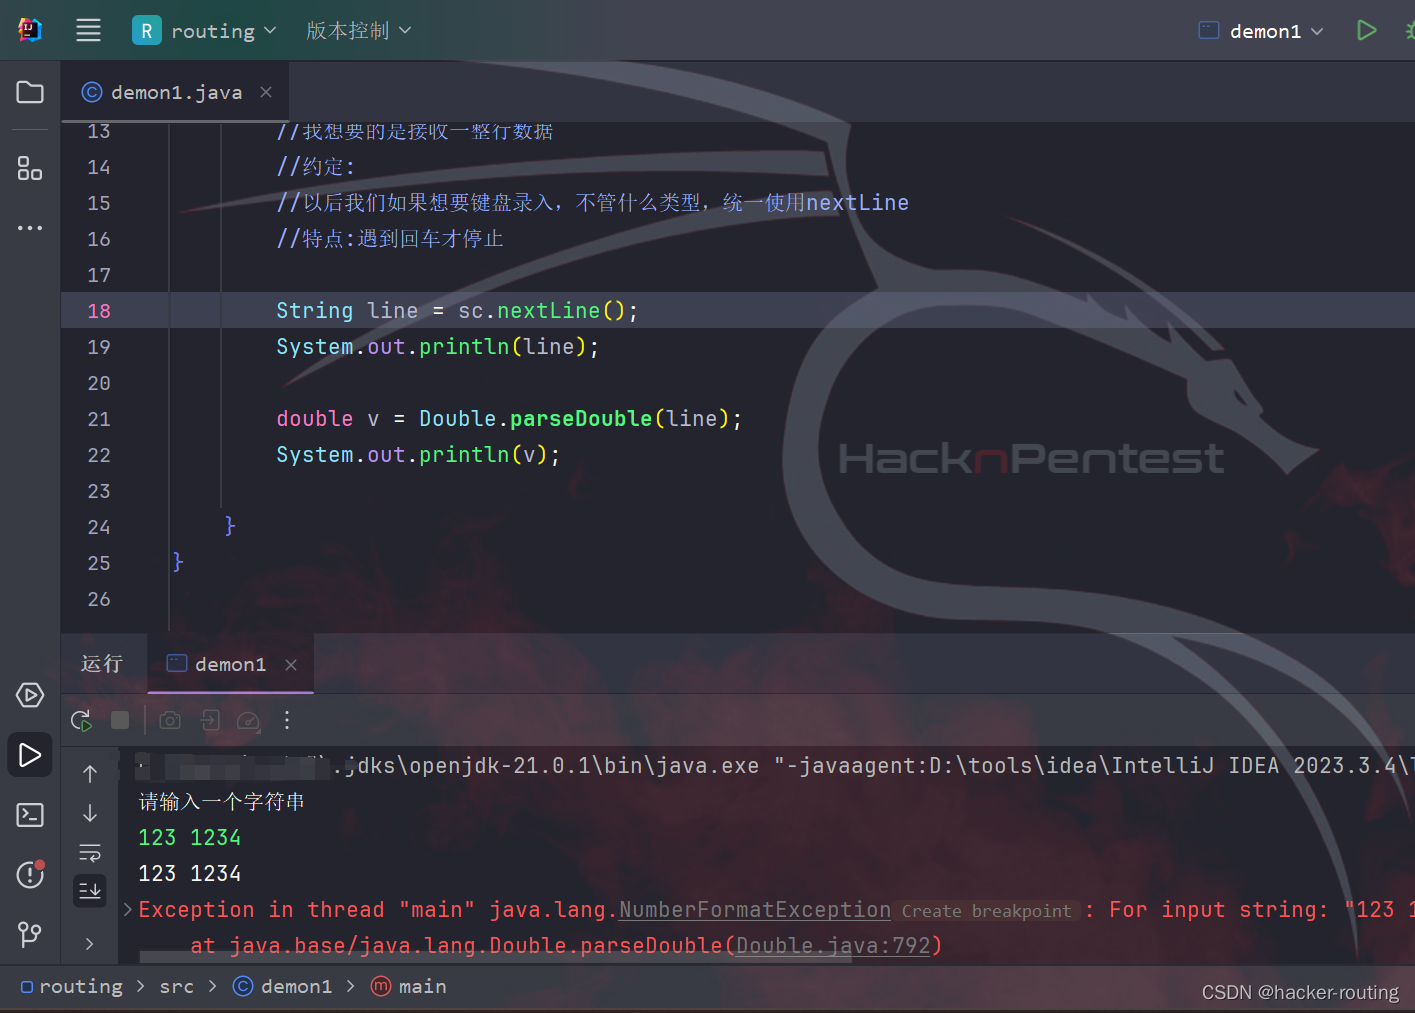
Task: Place cursor on nextLine call in line 18
Action: [548, 311]
